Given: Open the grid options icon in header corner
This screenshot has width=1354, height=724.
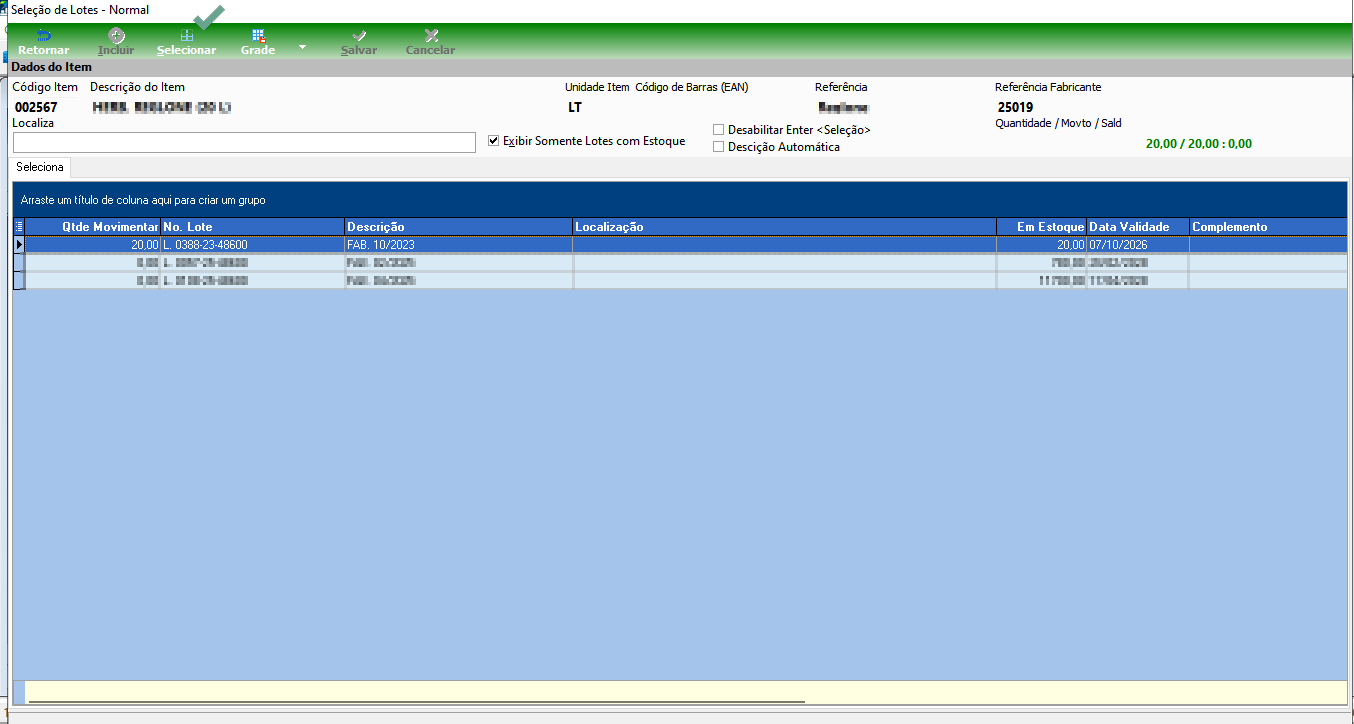Looking at the screenshot, I should (18, 227).
